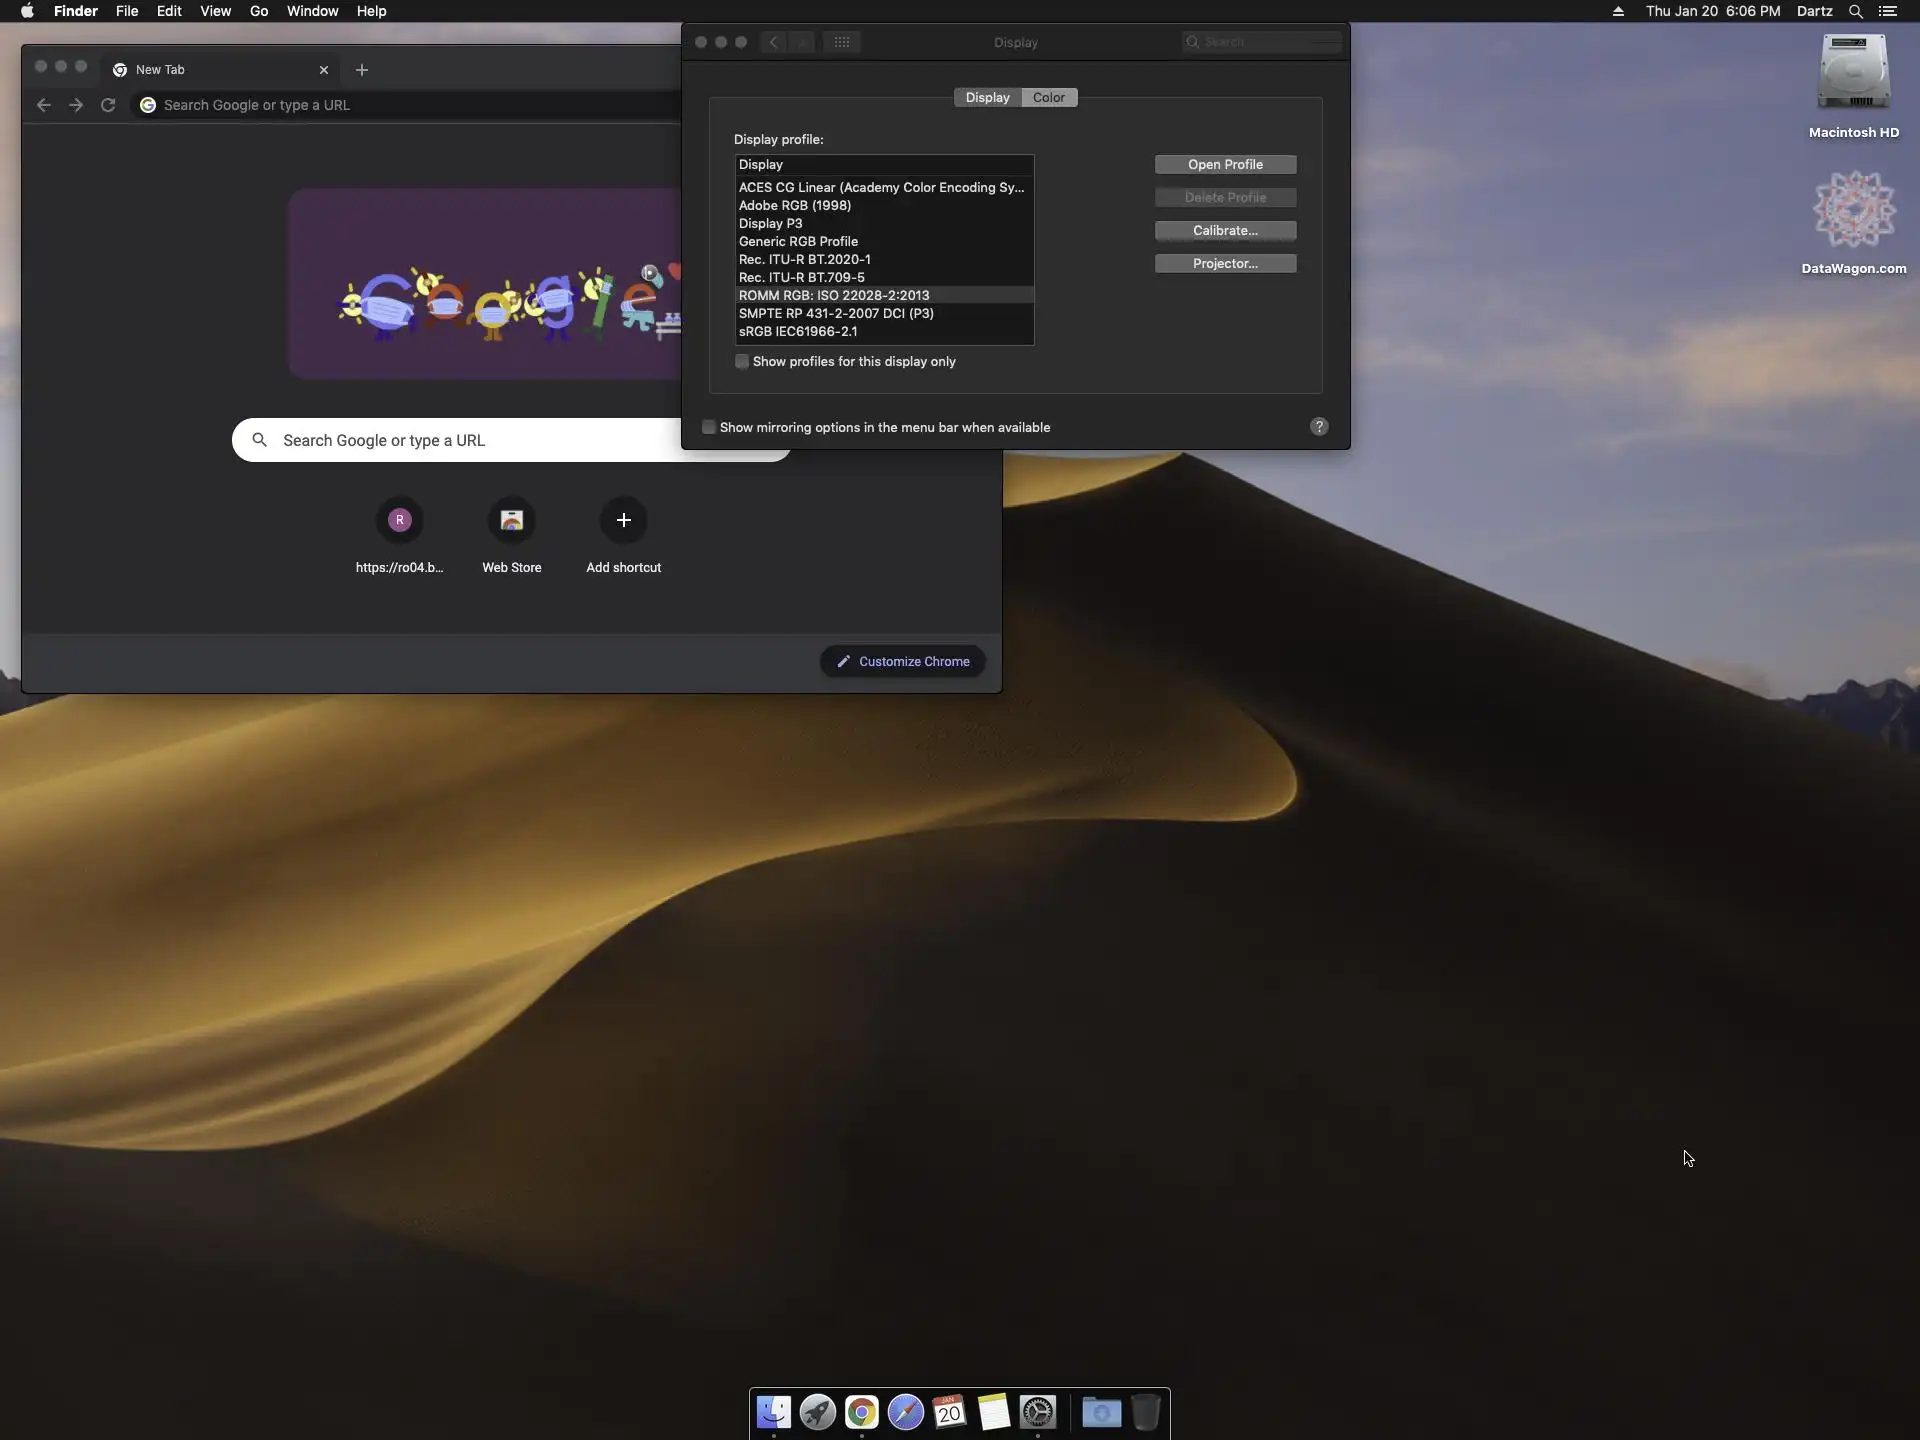Select sRGB IEC61966-2.1 profile
This screenshot has width=1920, height=1440.
click(x=797, y=332)
